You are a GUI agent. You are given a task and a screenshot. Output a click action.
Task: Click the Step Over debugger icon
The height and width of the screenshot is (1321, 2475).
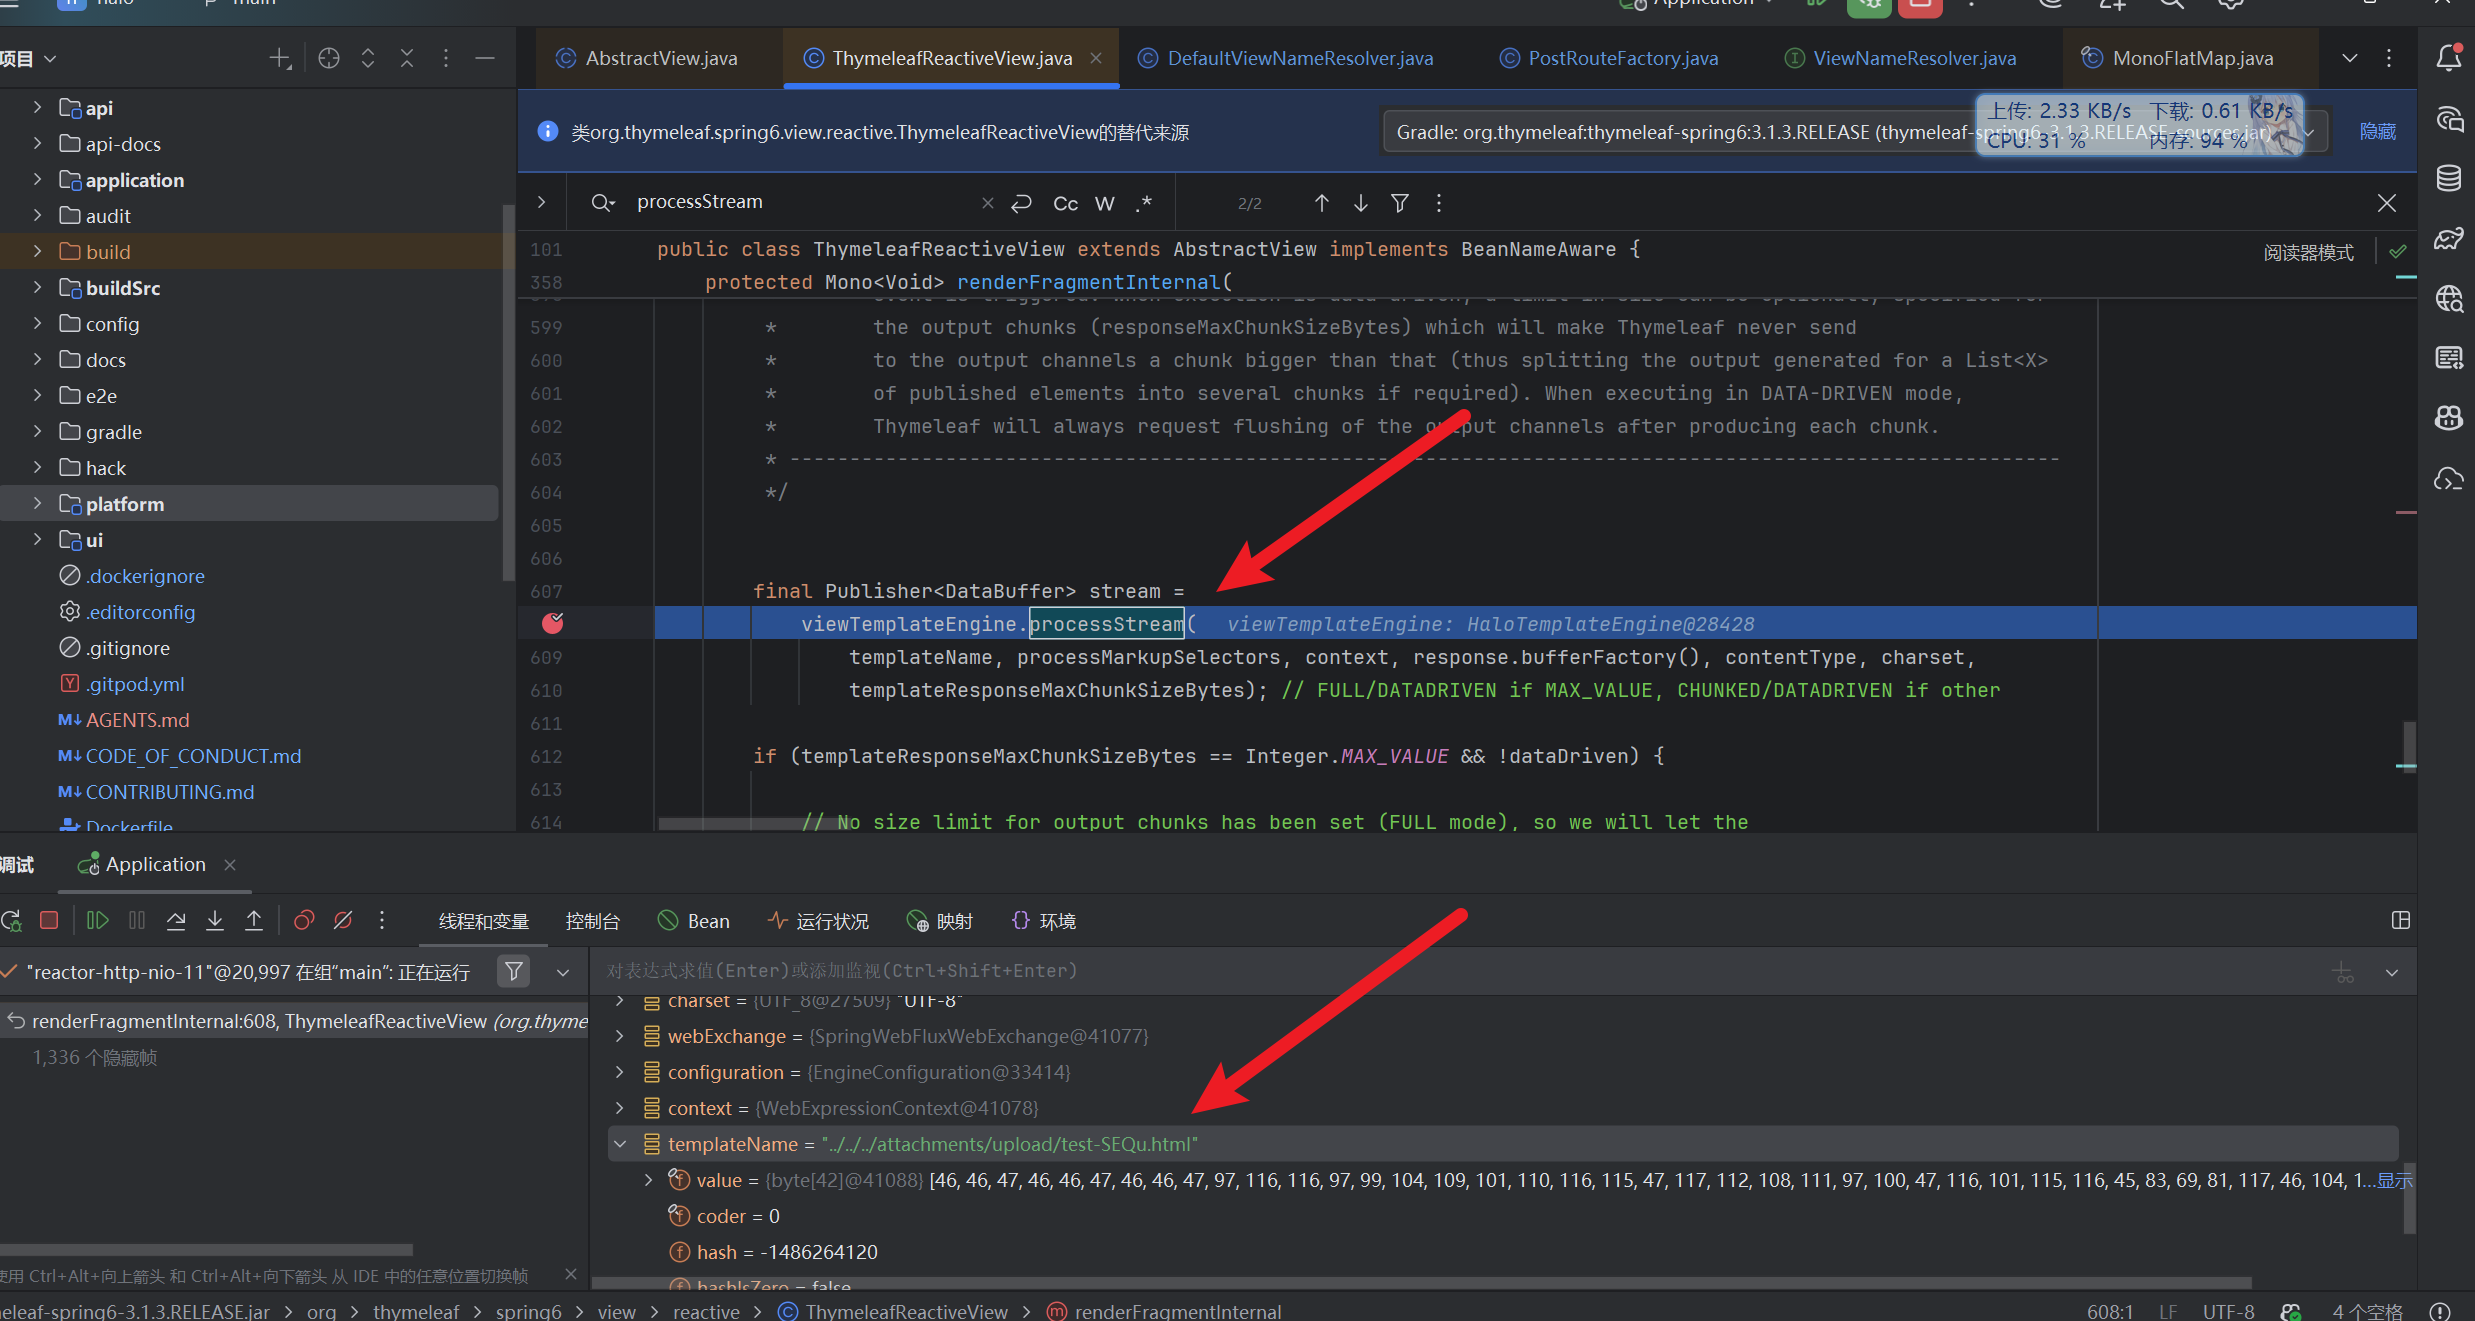176,920
